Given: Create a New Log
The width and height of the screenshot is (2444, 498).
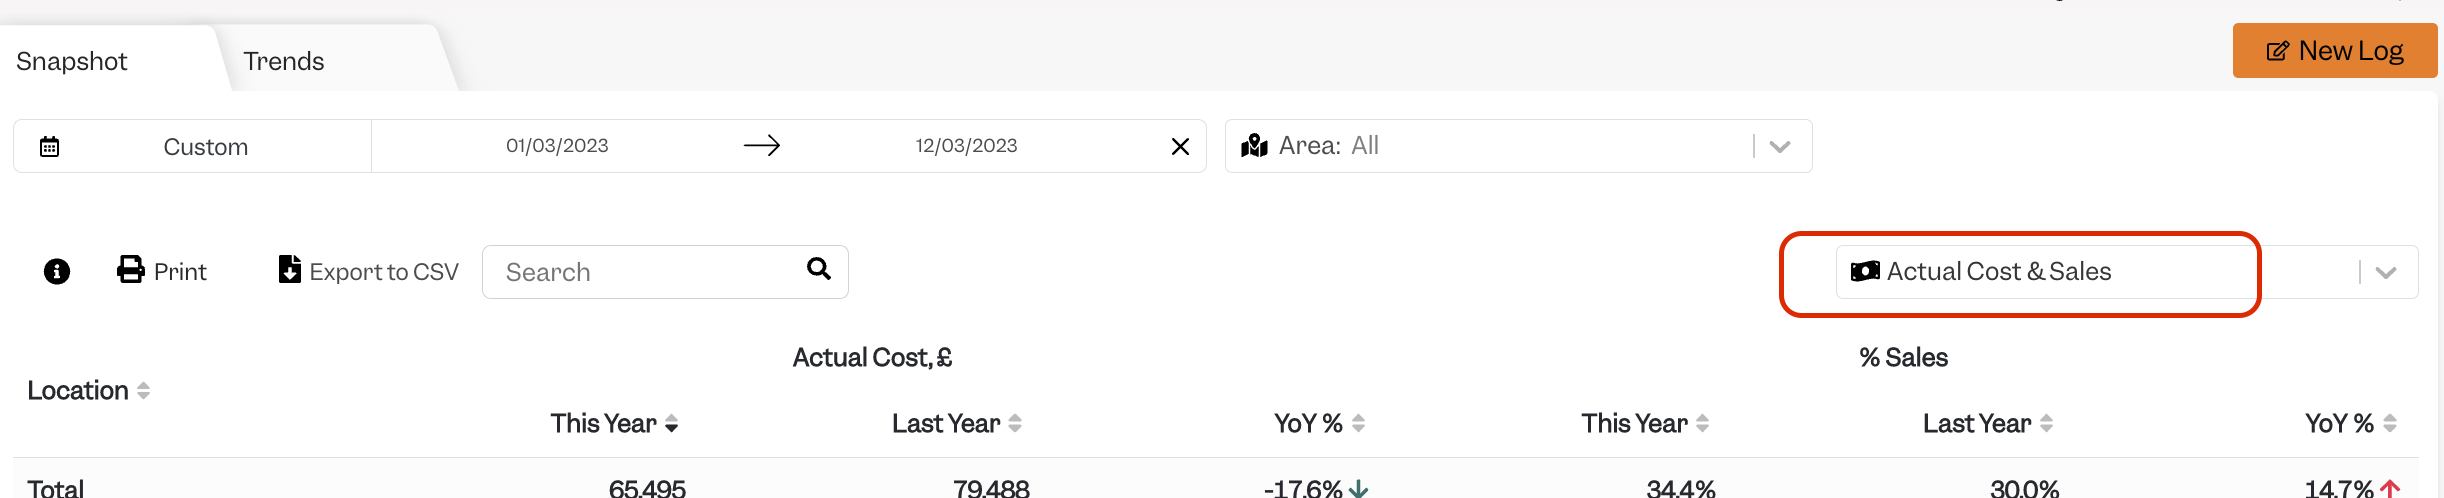Looking at the screenshot, I should coord(2335,50).
